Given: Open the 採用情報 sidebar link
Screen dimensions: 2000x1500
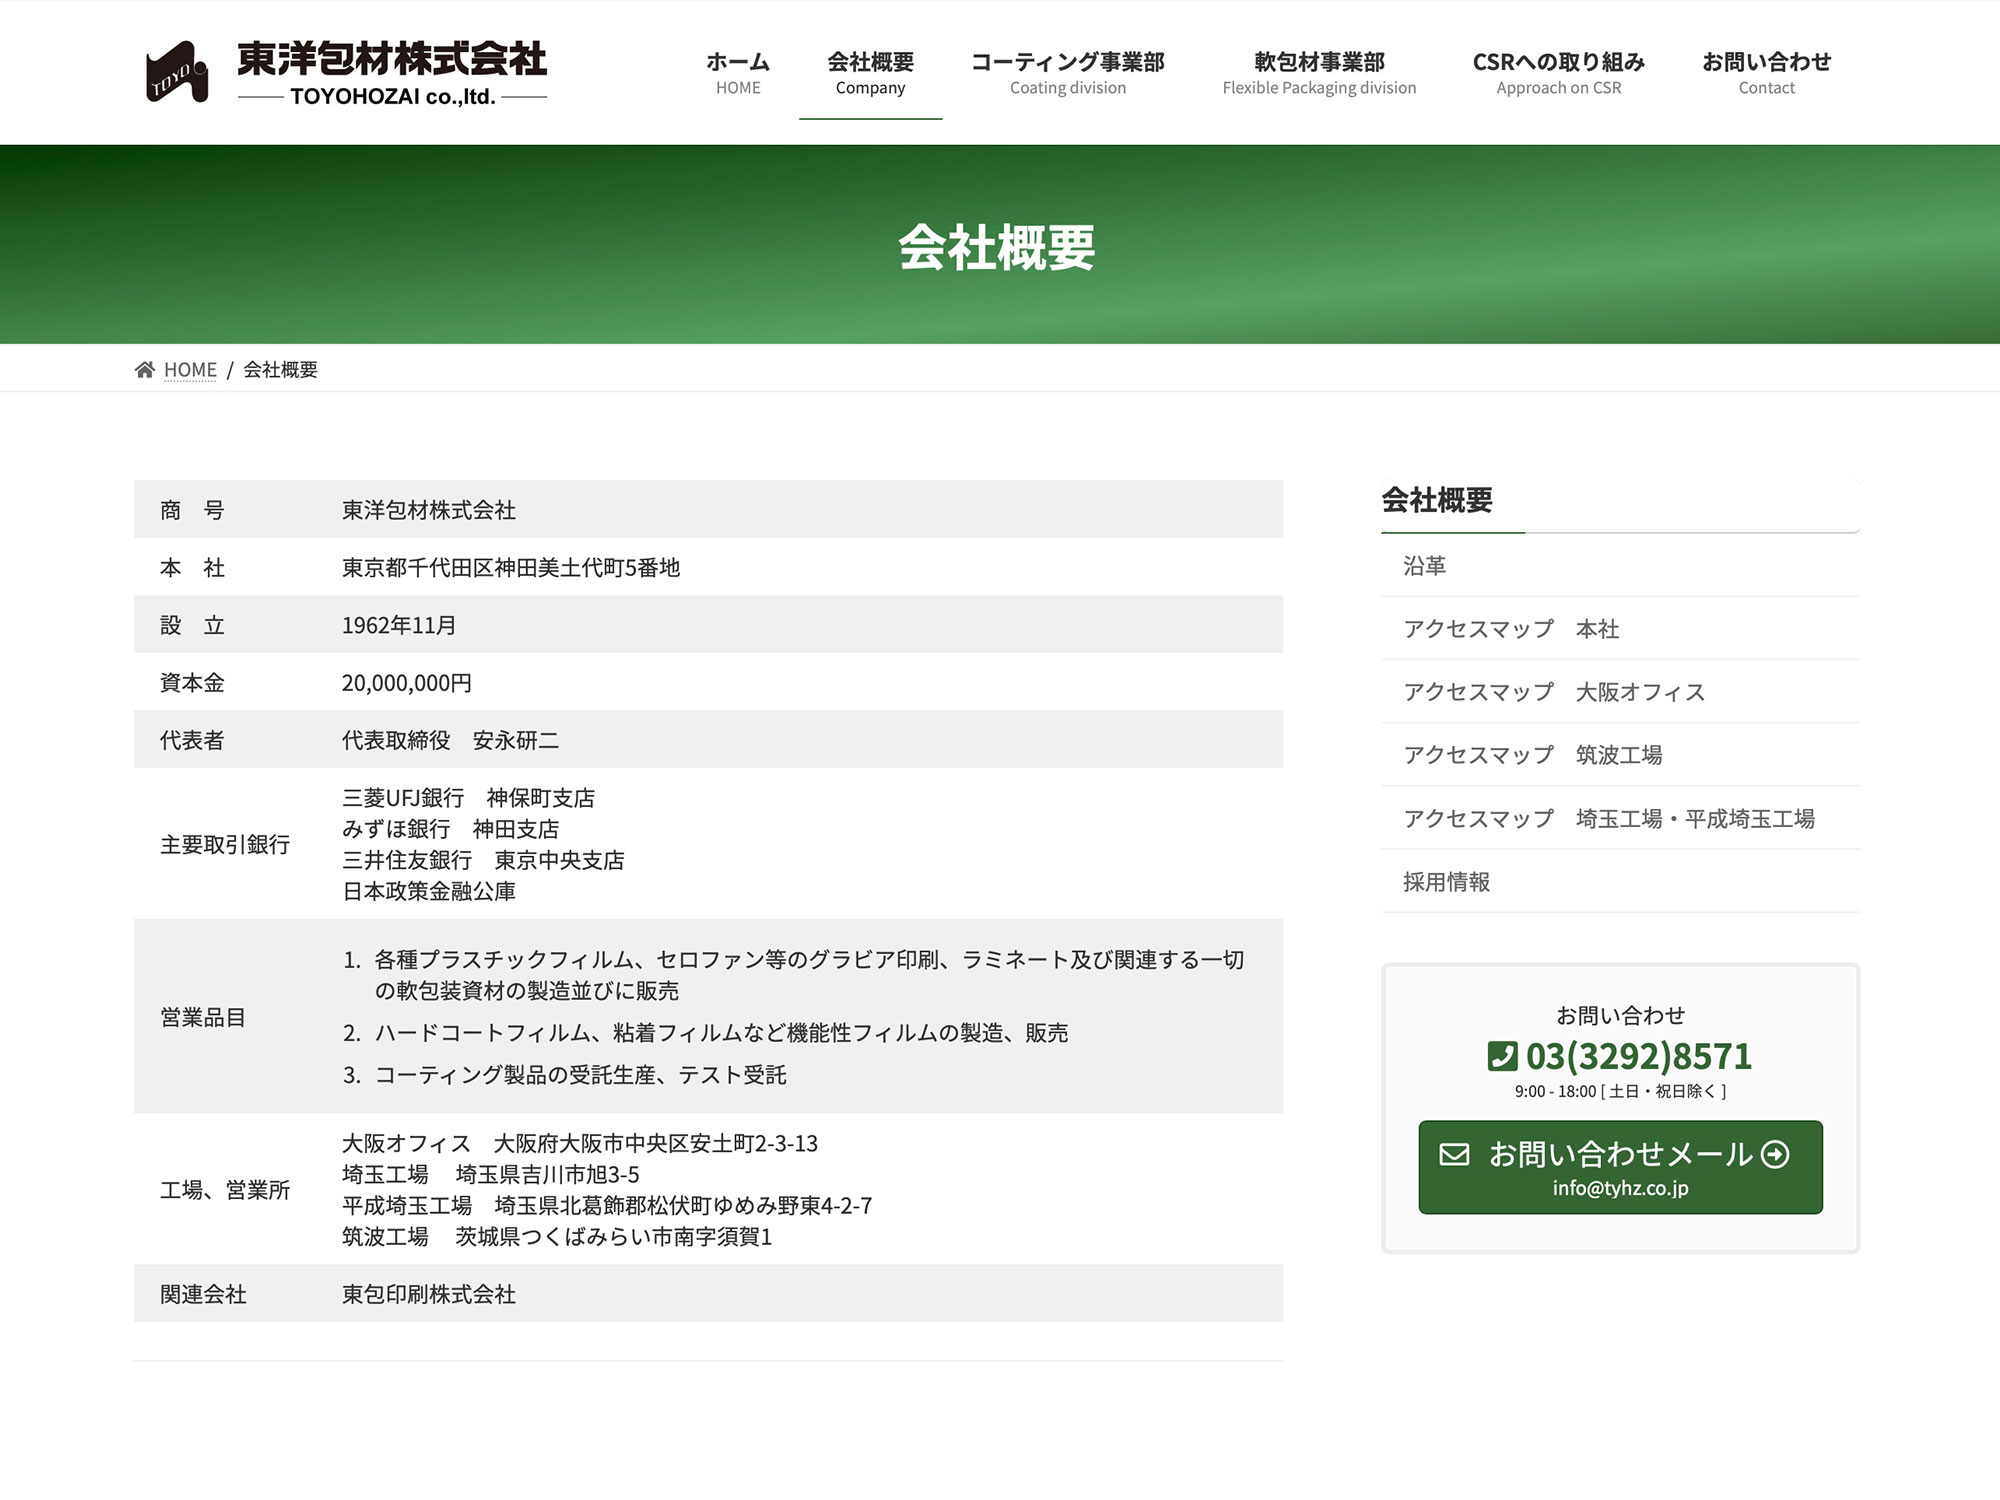Looking at the screenshot, I should (1449, 882).
